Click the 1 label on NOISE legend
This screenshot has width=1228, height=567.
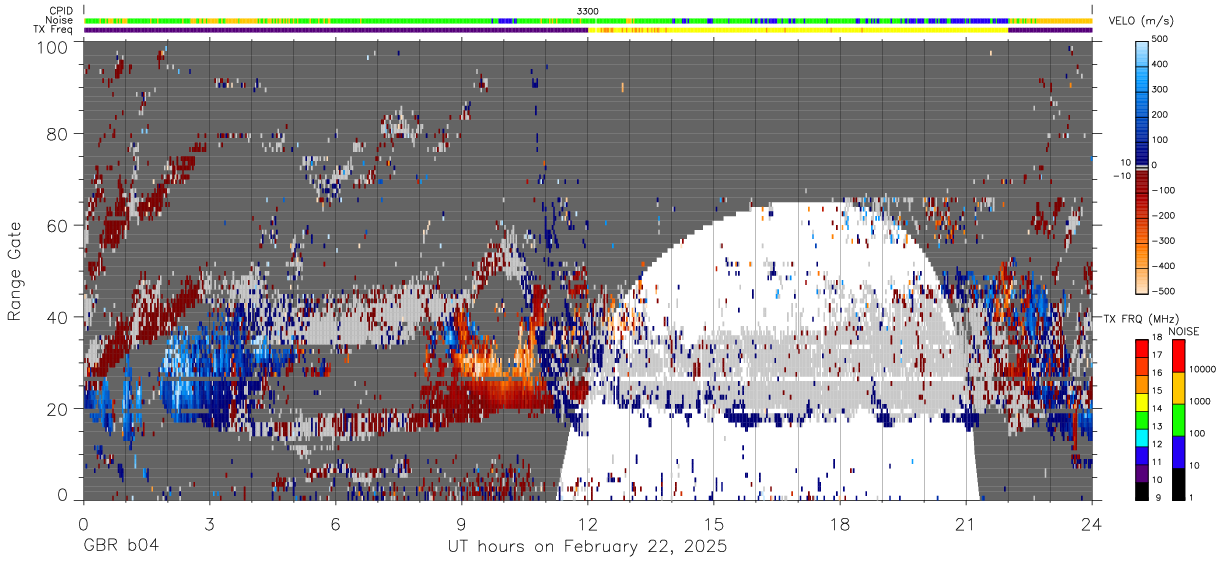click(1192, 499)
